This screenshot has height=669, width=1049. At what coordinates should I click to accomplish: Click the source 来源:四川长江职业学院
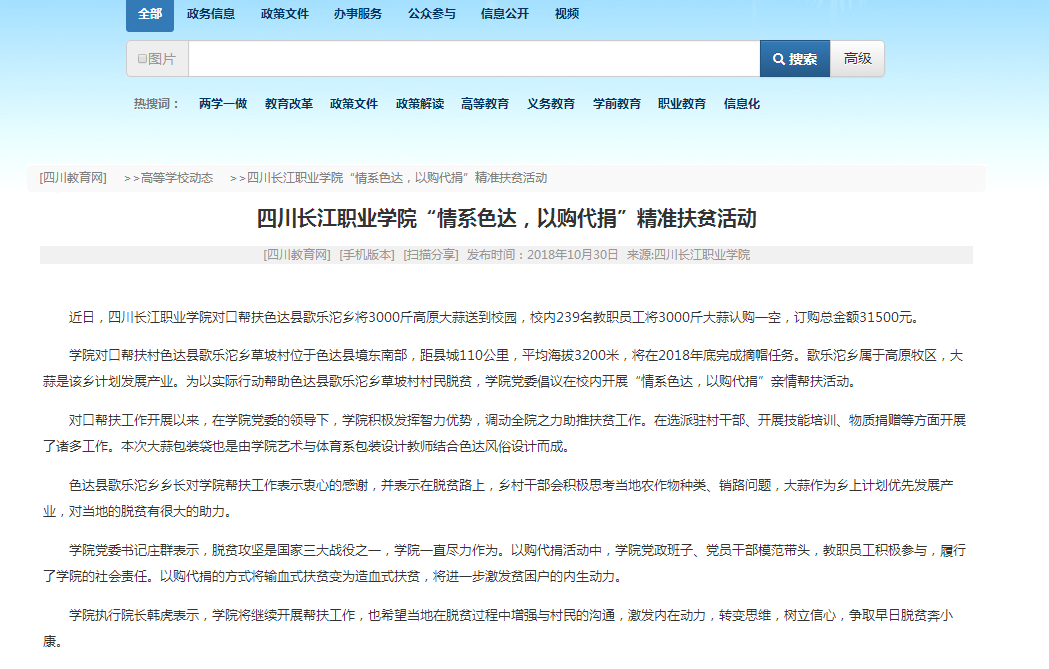pos(688,255)
